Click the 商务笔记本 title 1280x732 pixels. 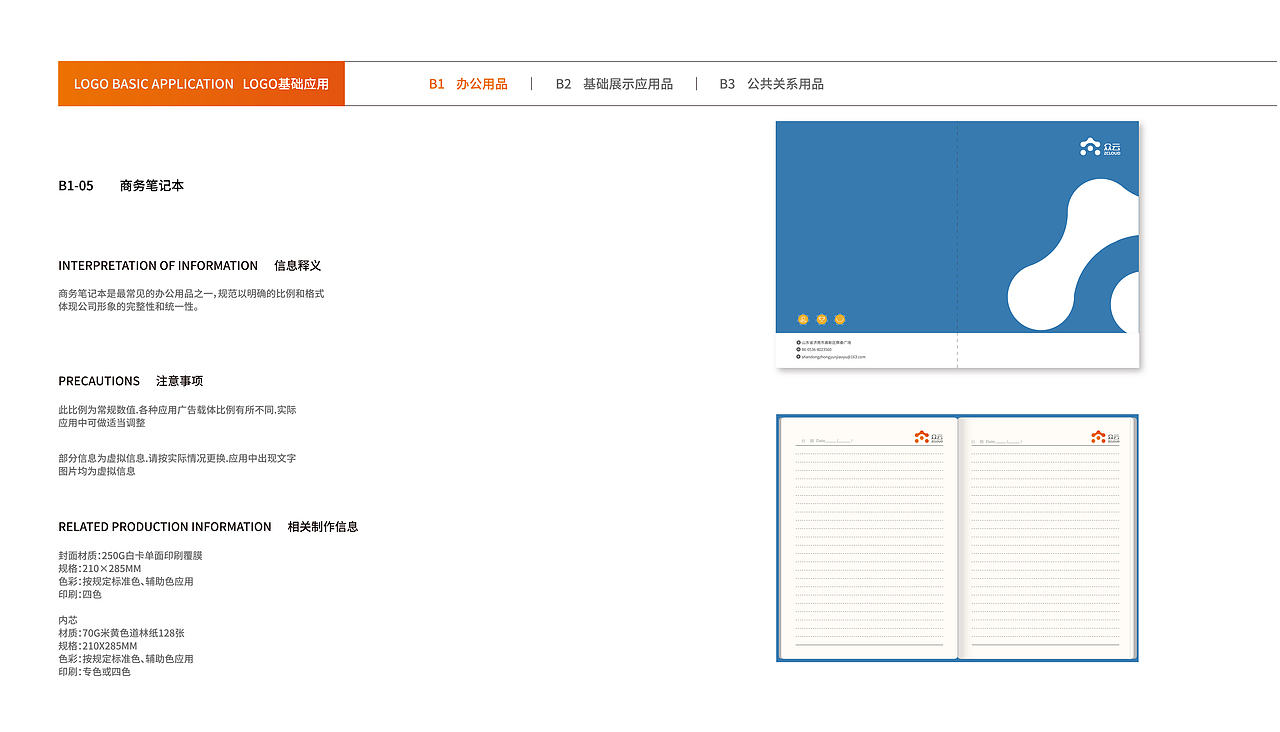pos(152,186)
